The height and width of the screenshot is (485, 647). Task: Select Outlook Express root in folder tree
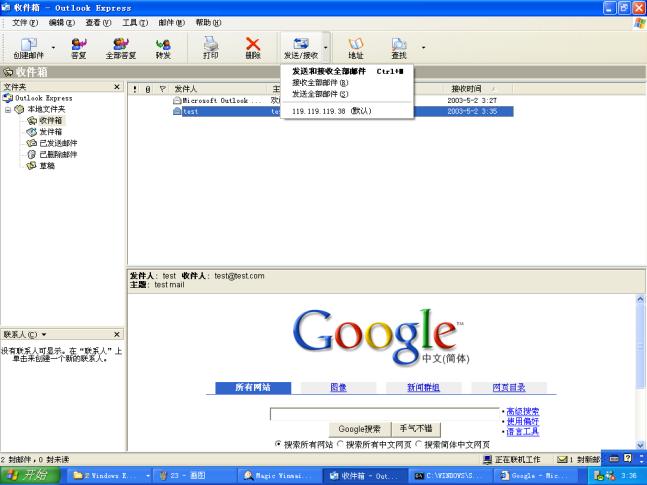pyautogui.click(x=43, y=98)
